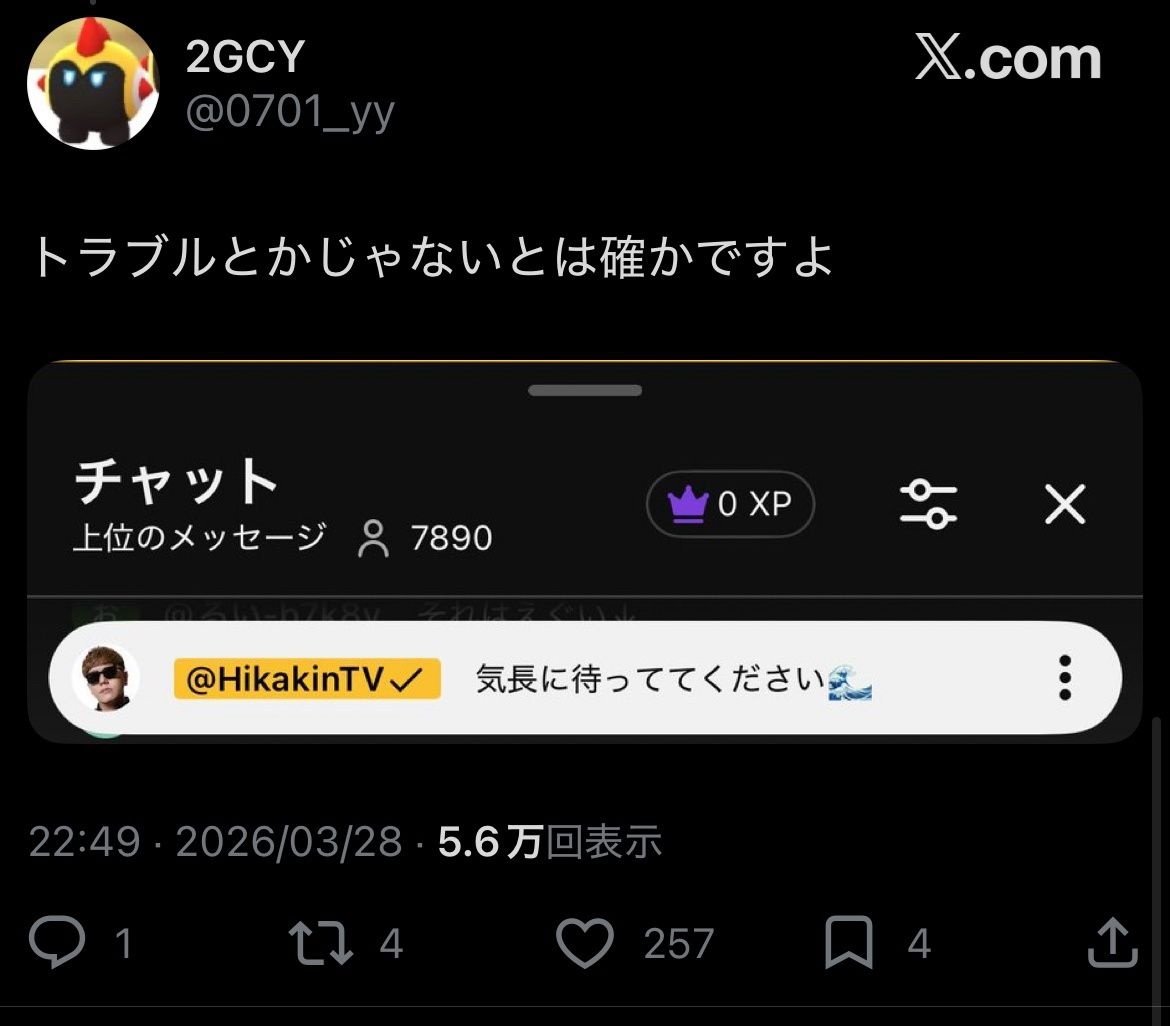Like the post with heart icon
The height and width of the screenshot is (1026, 1170).
585,942
